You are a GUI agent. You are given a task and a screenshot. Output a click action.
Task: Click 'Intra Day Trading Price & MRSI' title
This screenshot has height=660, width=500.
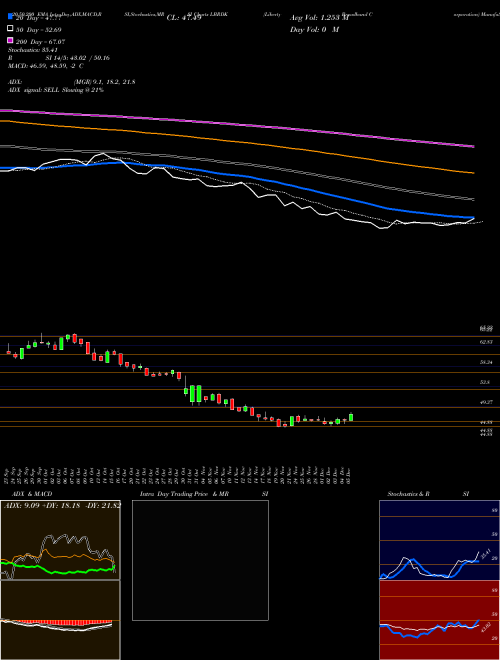(x=204, y=494)
